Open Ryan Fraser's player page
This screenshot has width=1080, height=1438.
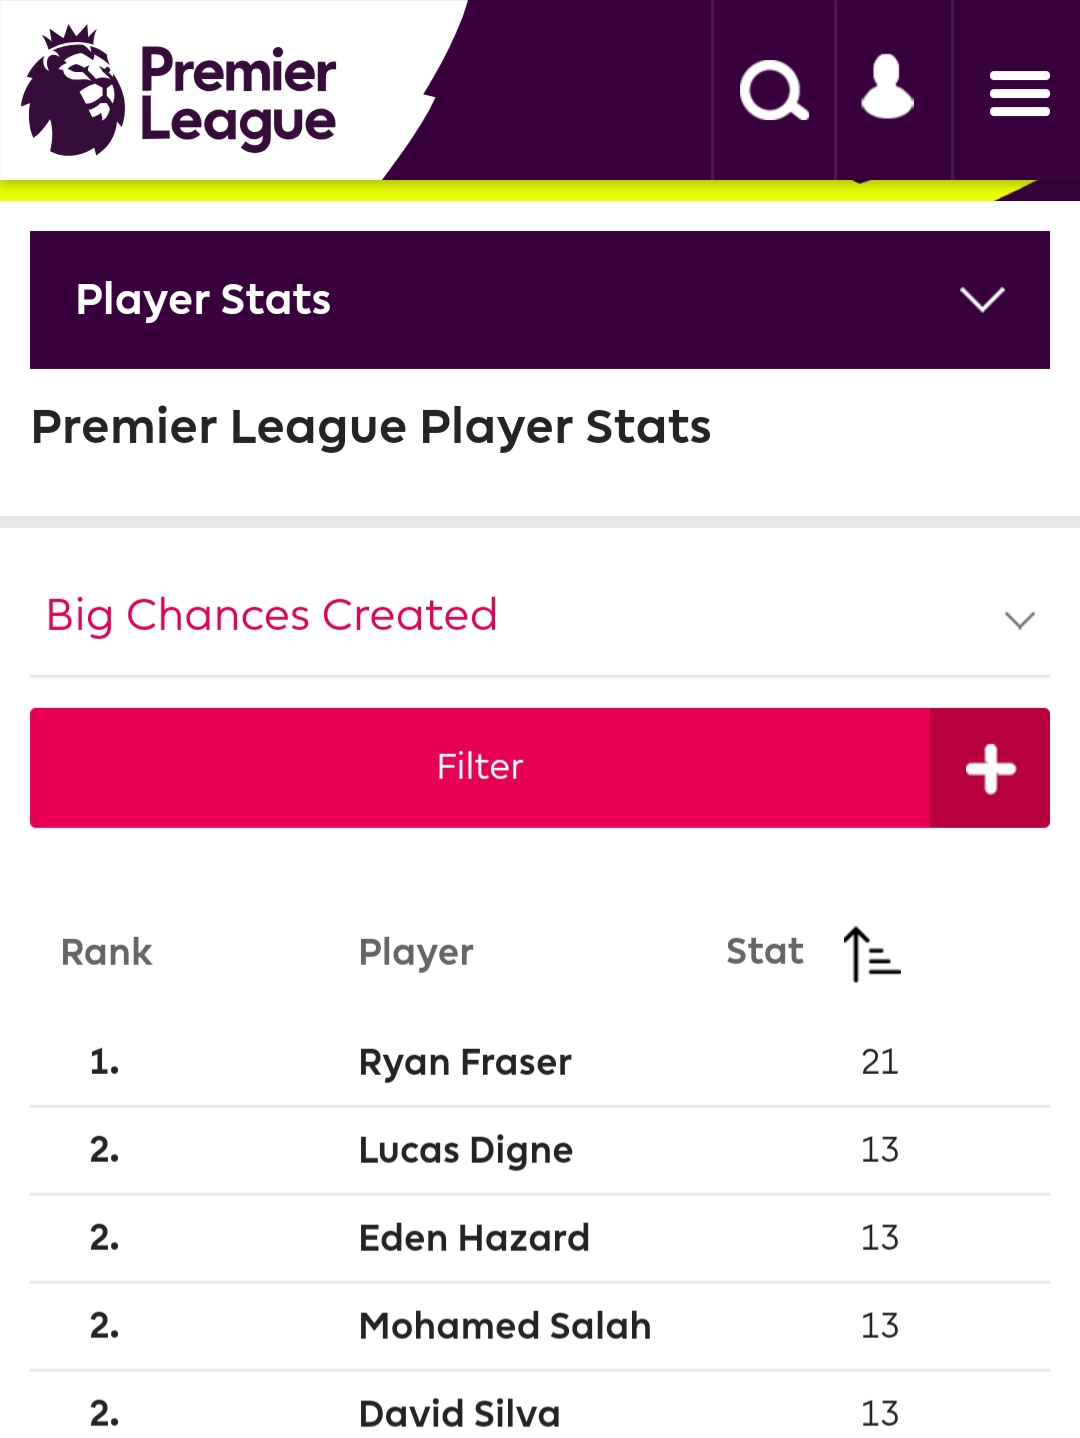pos(465,1062)
